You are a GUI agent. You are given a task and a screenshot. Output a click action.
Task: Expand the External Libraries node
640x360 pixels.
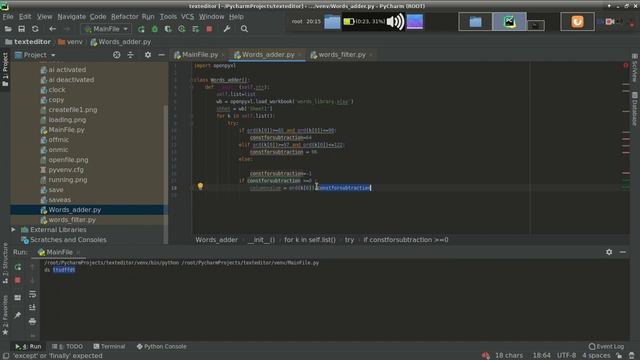(x=13, y=230)
